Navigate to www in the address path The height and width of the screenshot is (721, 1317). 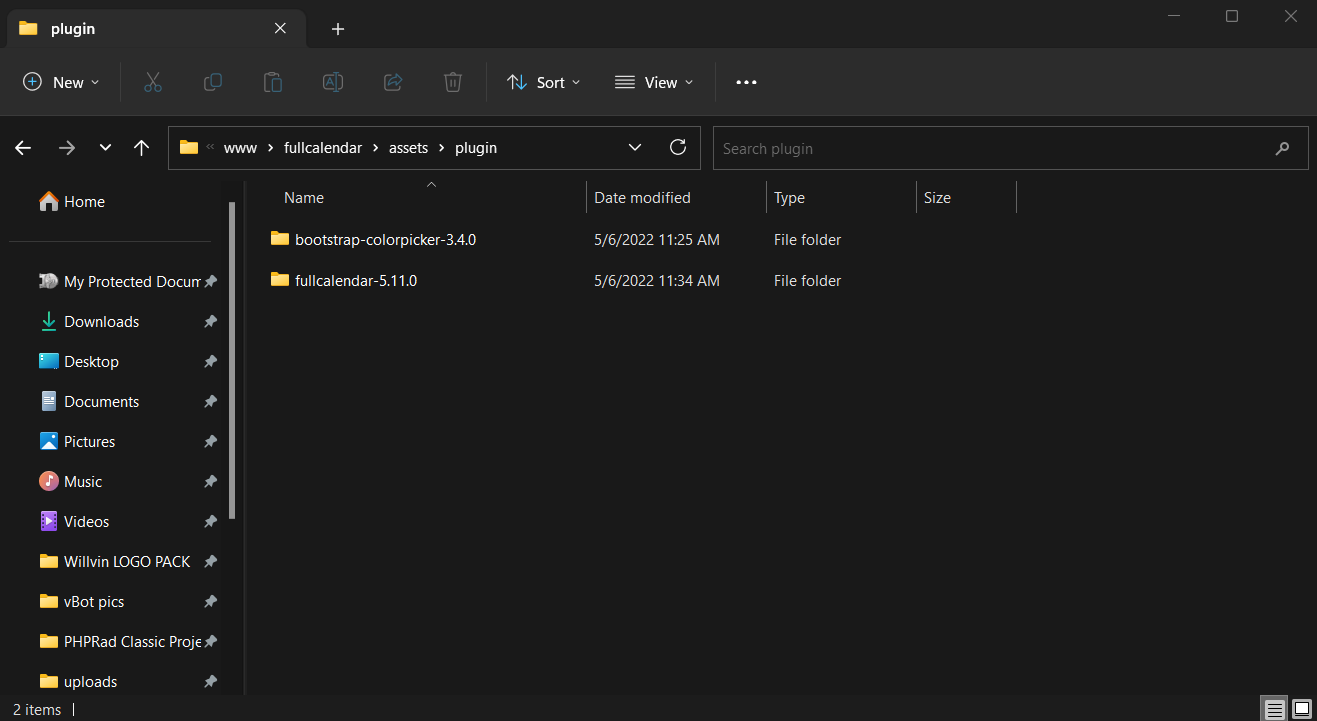pyautogui.click(x=240, y=148)
